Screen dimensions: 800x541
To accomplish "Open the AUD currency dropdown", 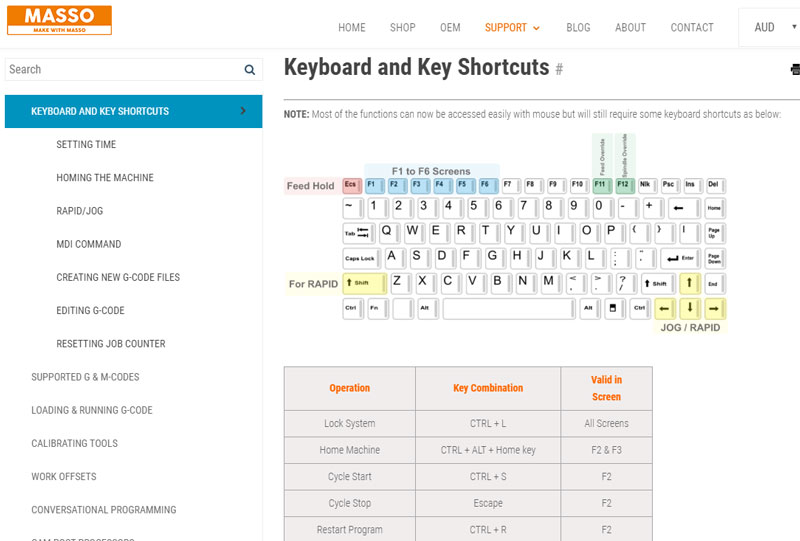I will (771, 28).
